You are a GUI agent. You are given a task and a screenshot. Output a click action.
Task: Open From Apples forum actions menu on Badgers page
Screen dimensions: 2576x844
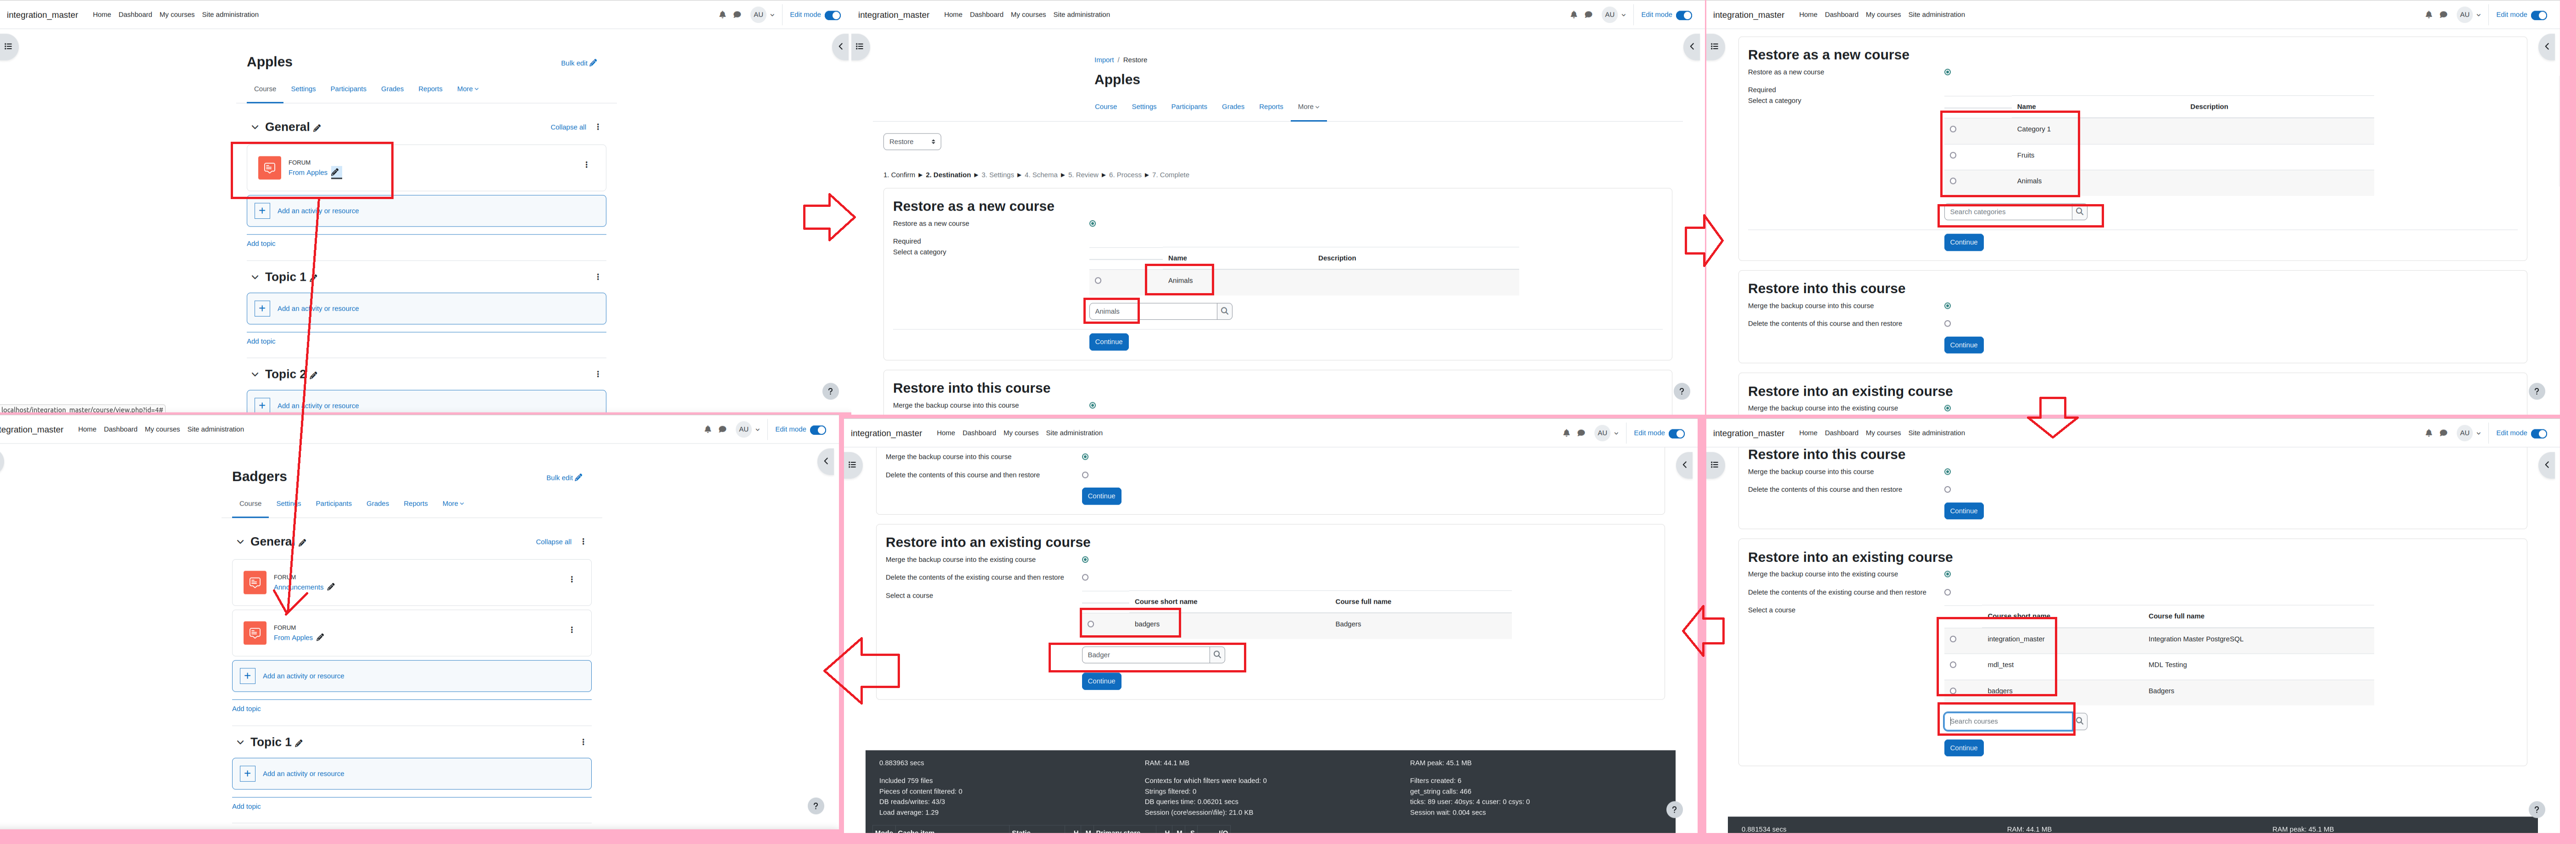point(572,630)
